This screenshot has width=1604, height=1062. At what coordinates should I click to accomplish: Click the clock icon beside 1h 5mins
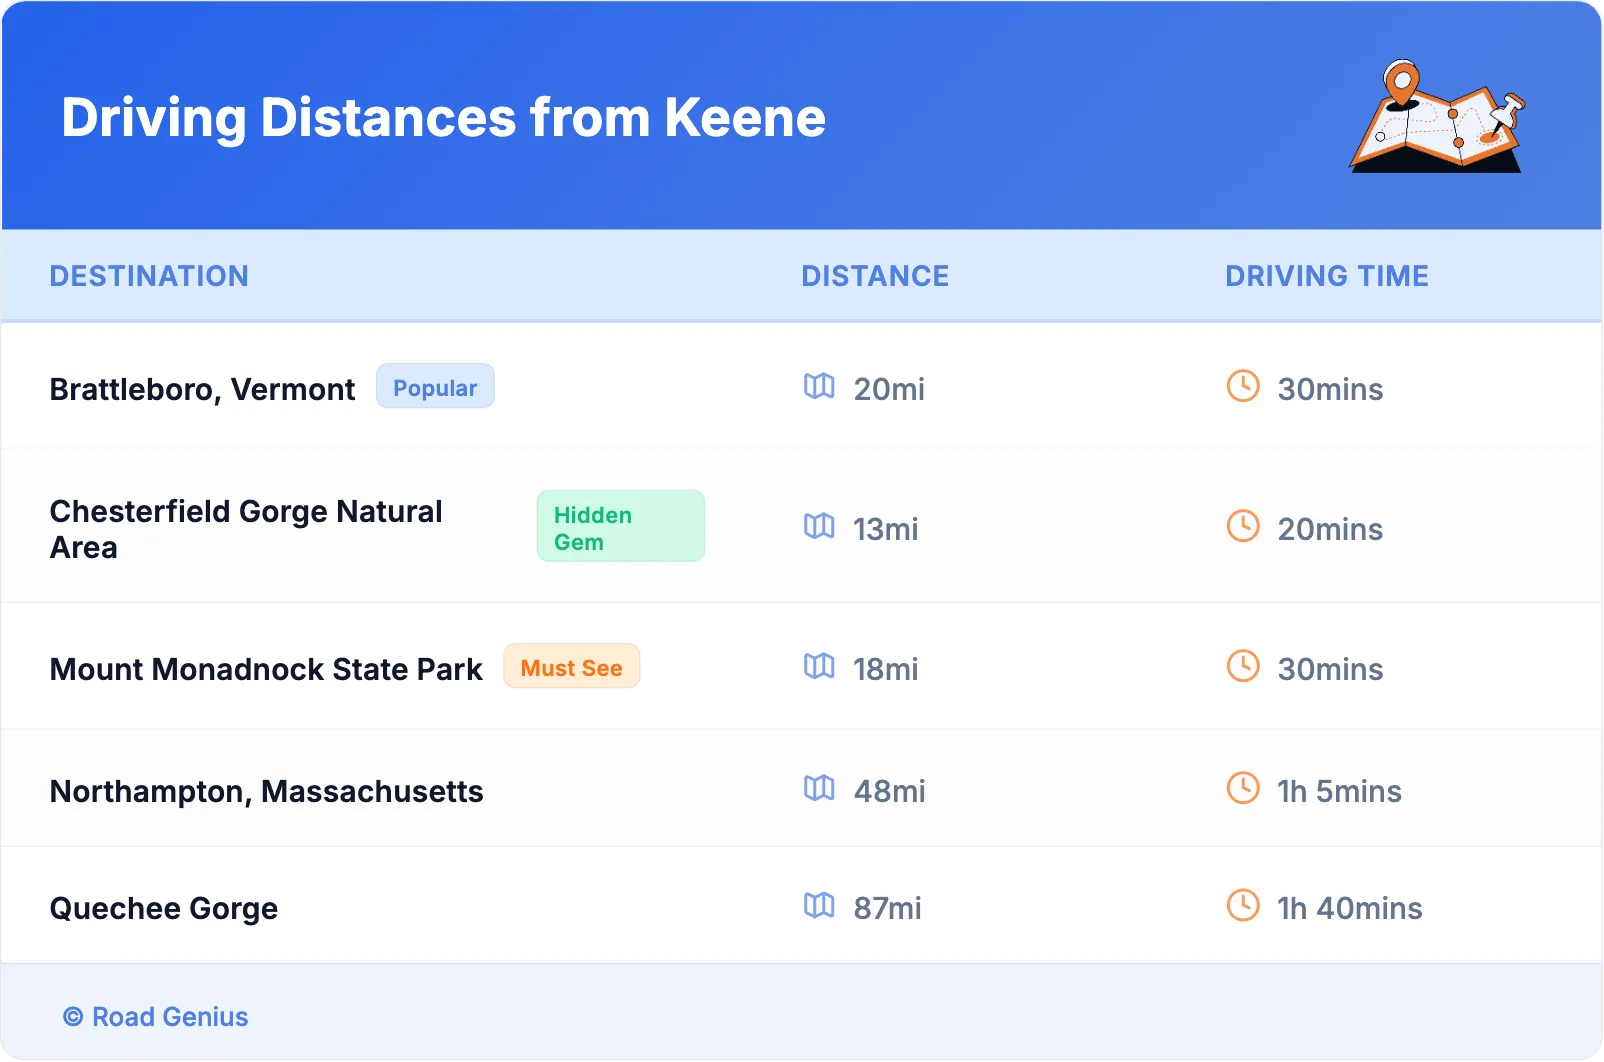(x=1243, y=788)
